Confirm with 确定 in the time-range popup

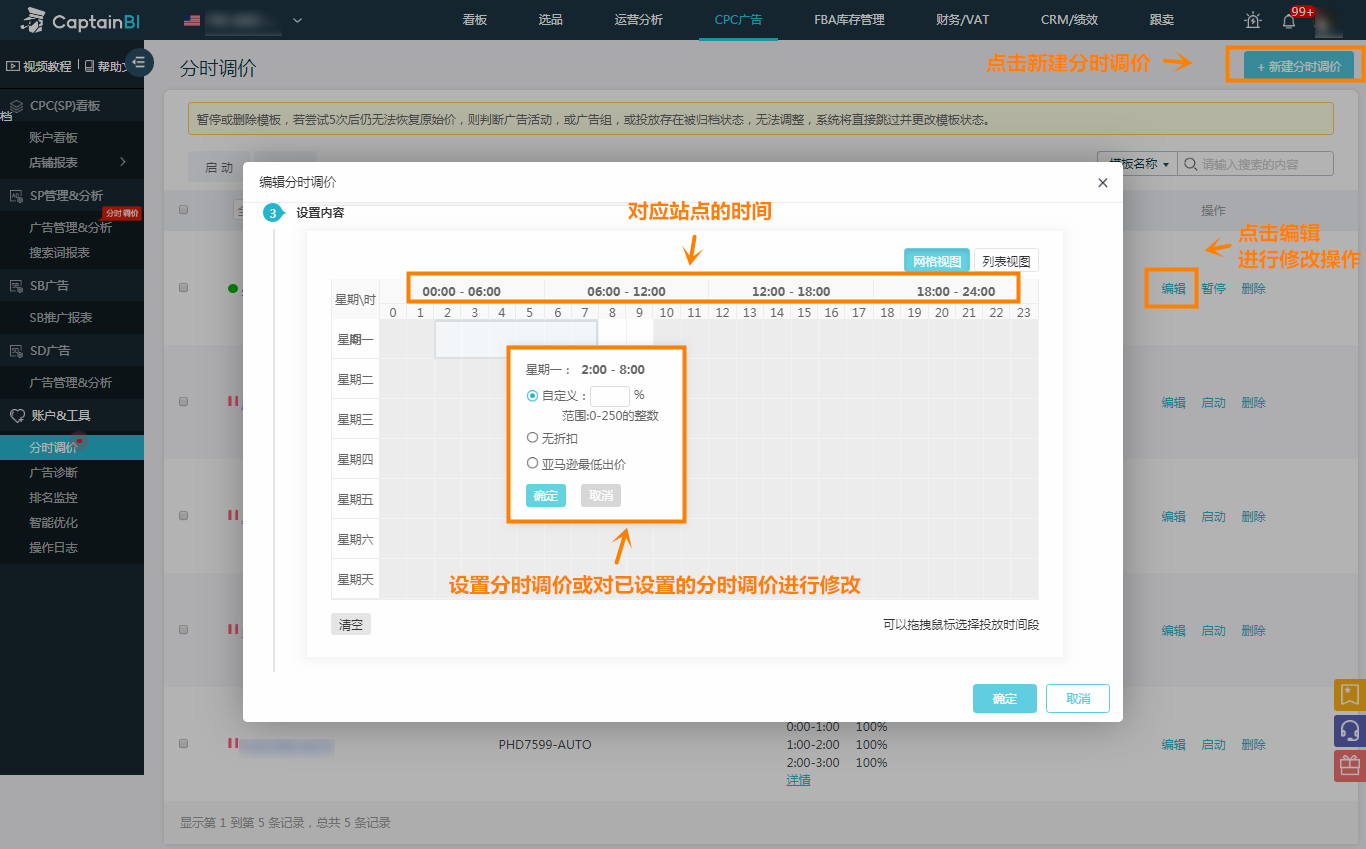pyautogui.click(x=546, y=495)
